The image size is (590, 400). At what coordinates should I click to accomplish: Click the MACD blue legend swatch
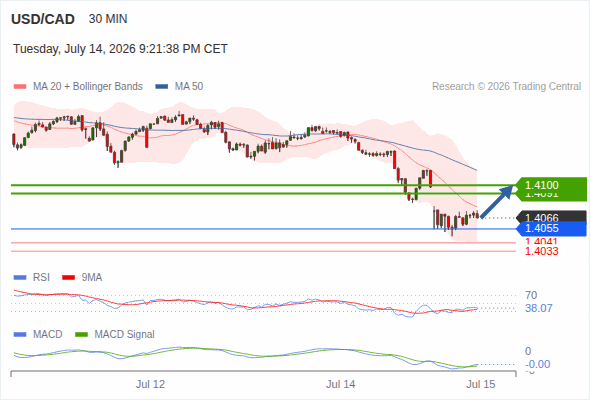(20, 335)
